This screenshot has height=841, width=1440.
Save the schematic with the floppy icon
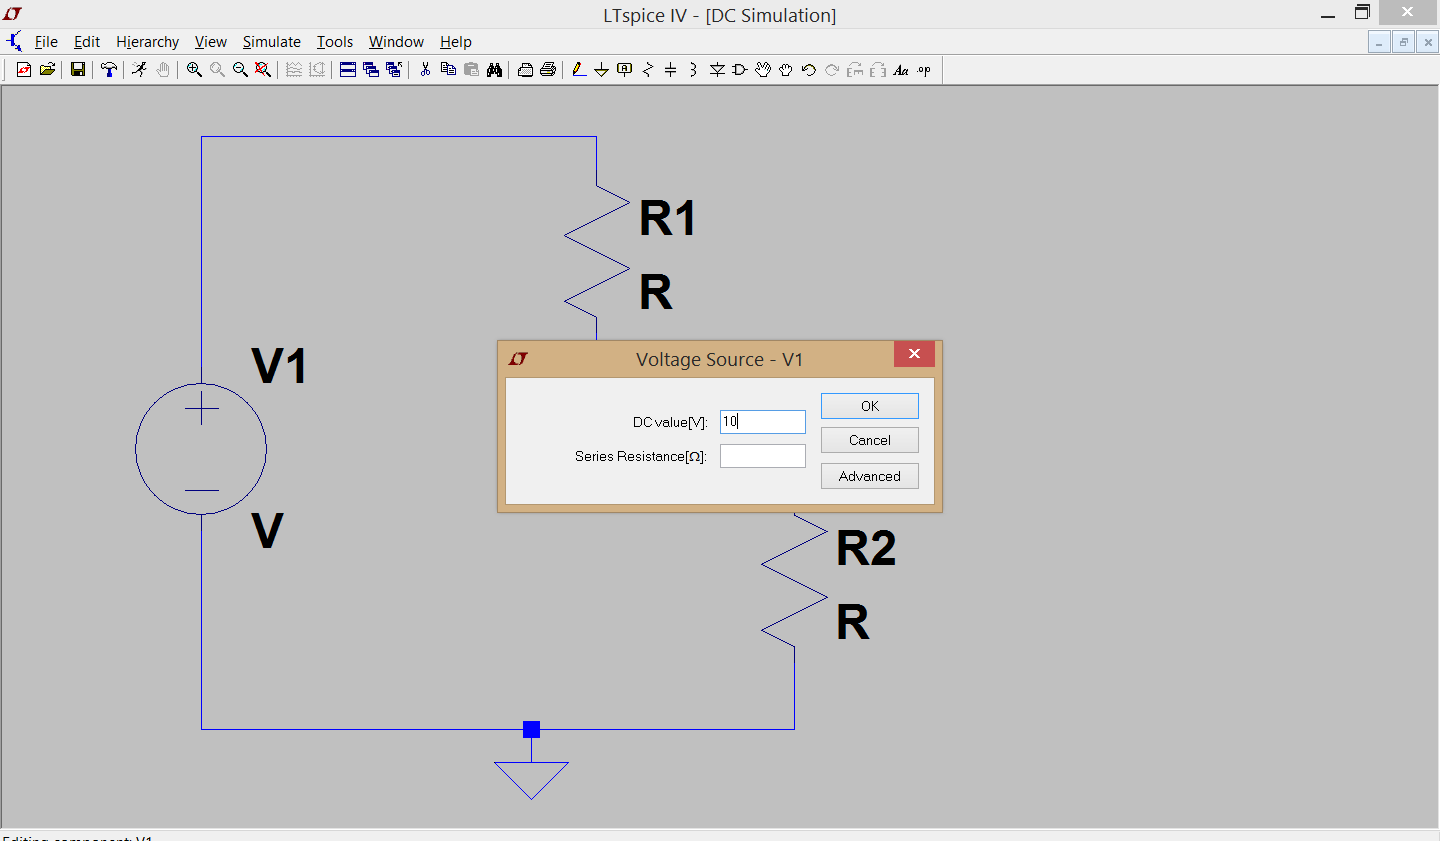77,70
